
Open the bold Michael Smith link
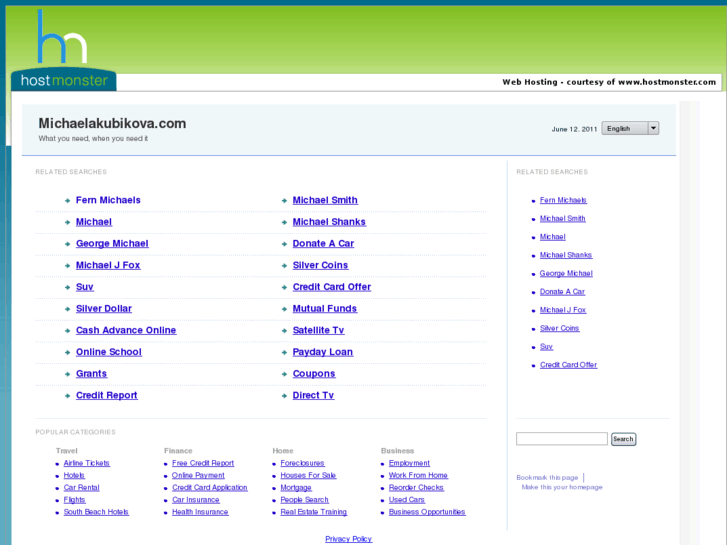(x=325, y=200)
